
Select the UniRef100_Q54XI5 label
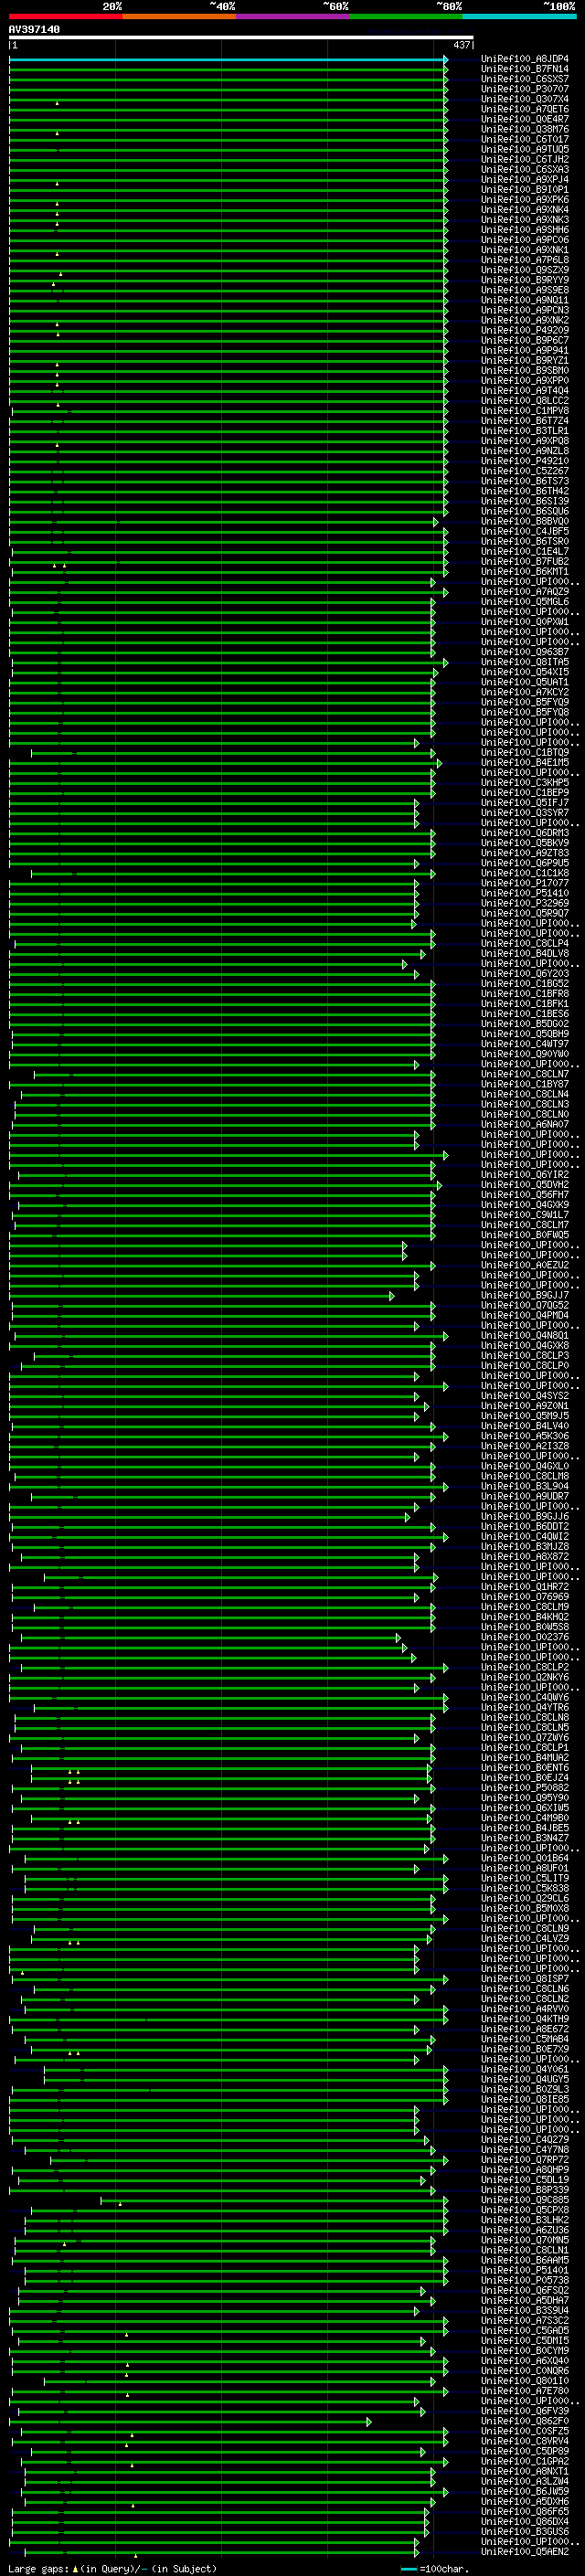525,672
